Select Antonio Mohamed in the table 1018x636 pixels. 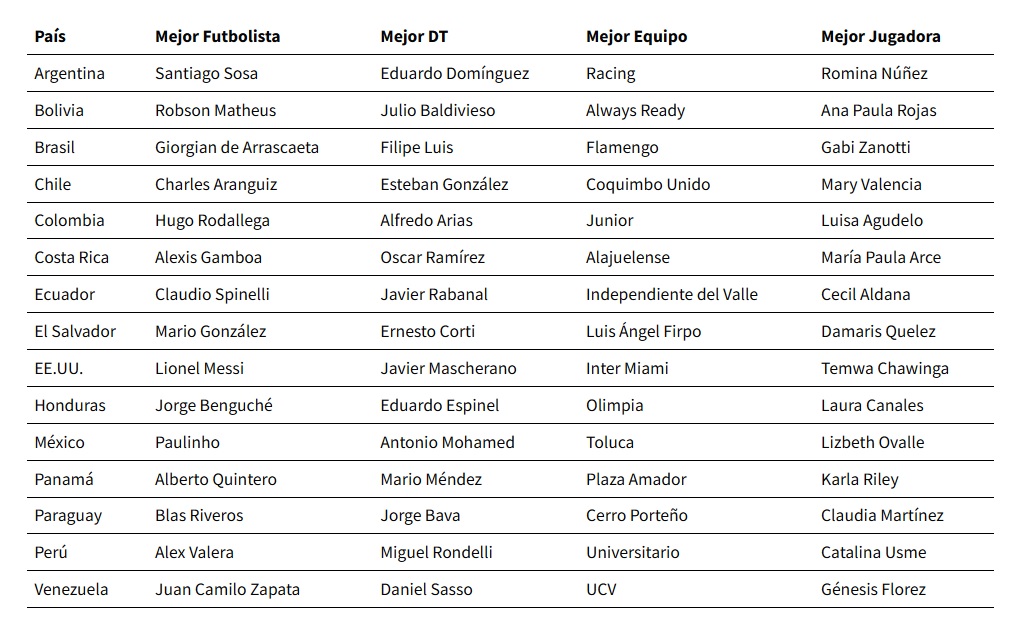(447, 442)
